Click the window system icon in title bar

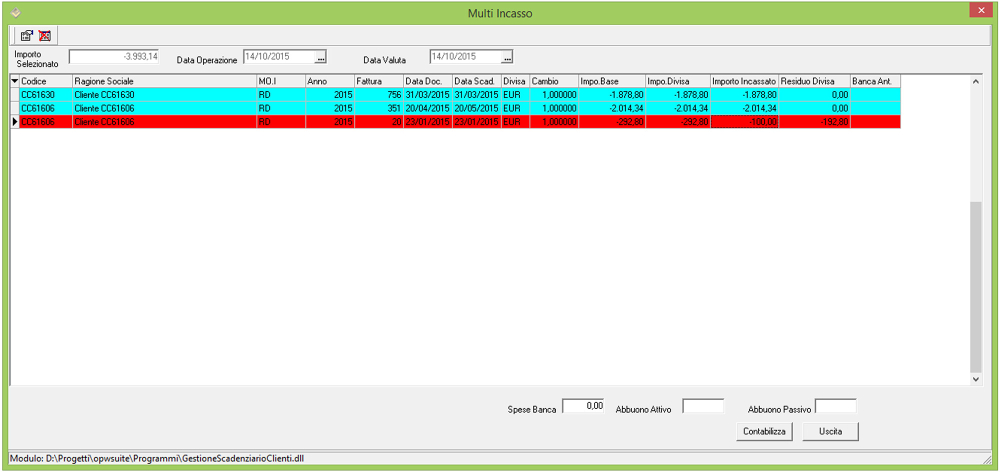pos(14,12)
